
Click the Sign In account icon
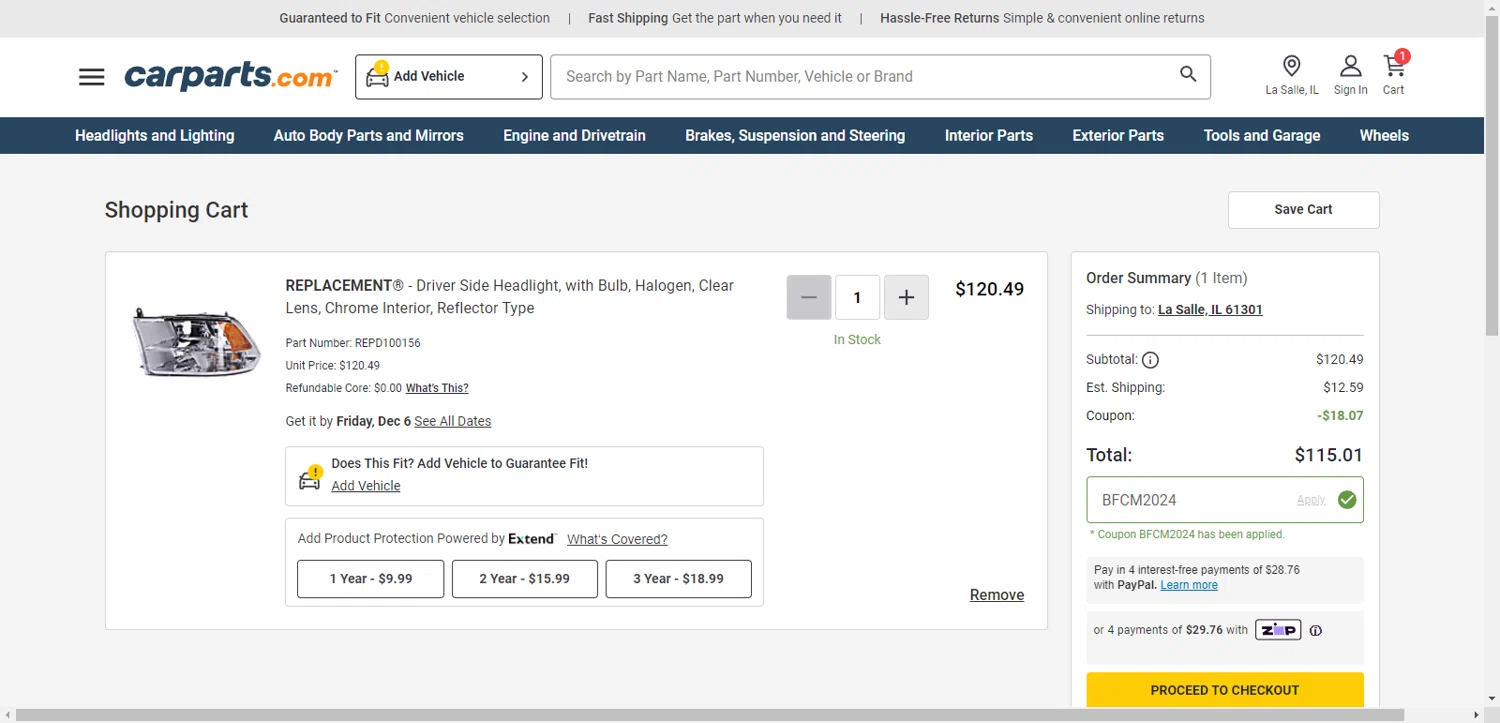tap(1350, 67)
